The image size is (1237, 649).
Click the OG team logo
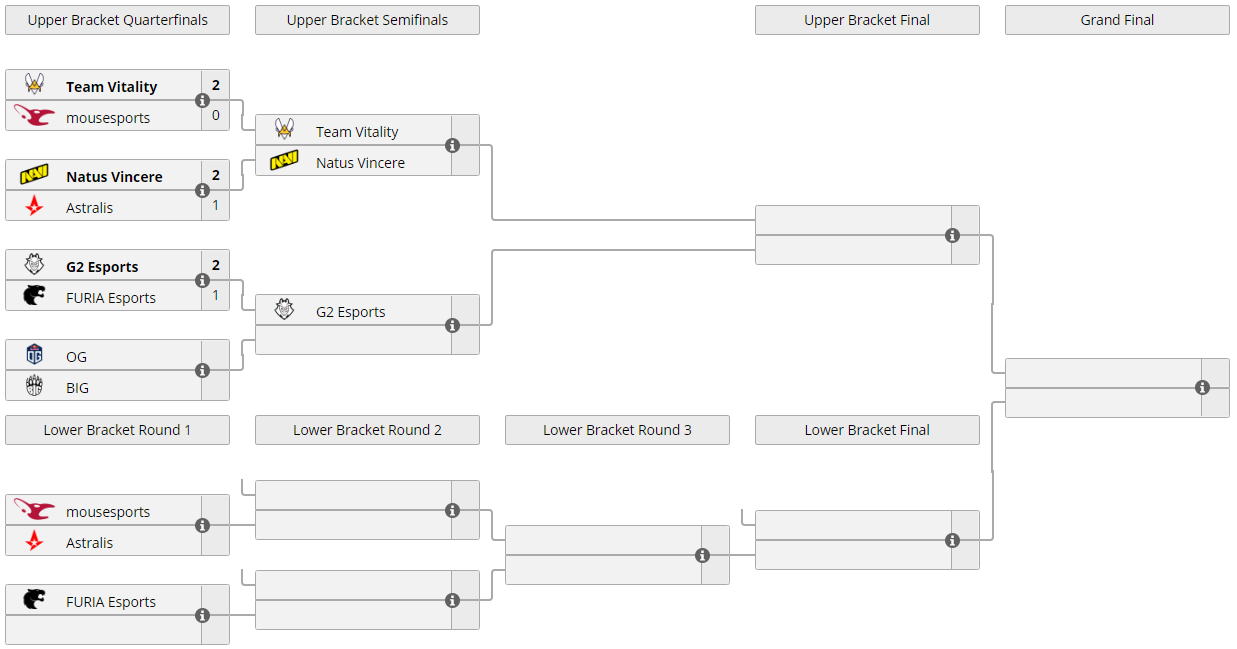click(x=35, y=356)
